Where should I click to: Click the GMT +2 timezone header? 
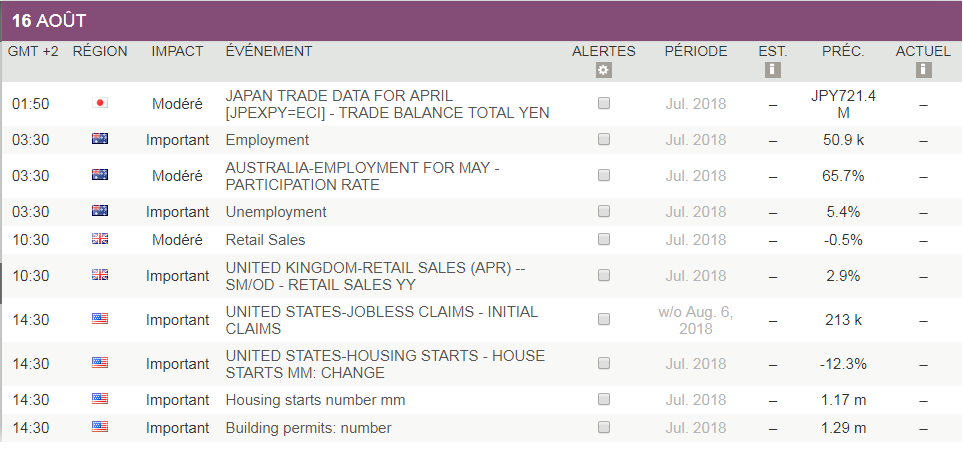(x=33, y=51)
